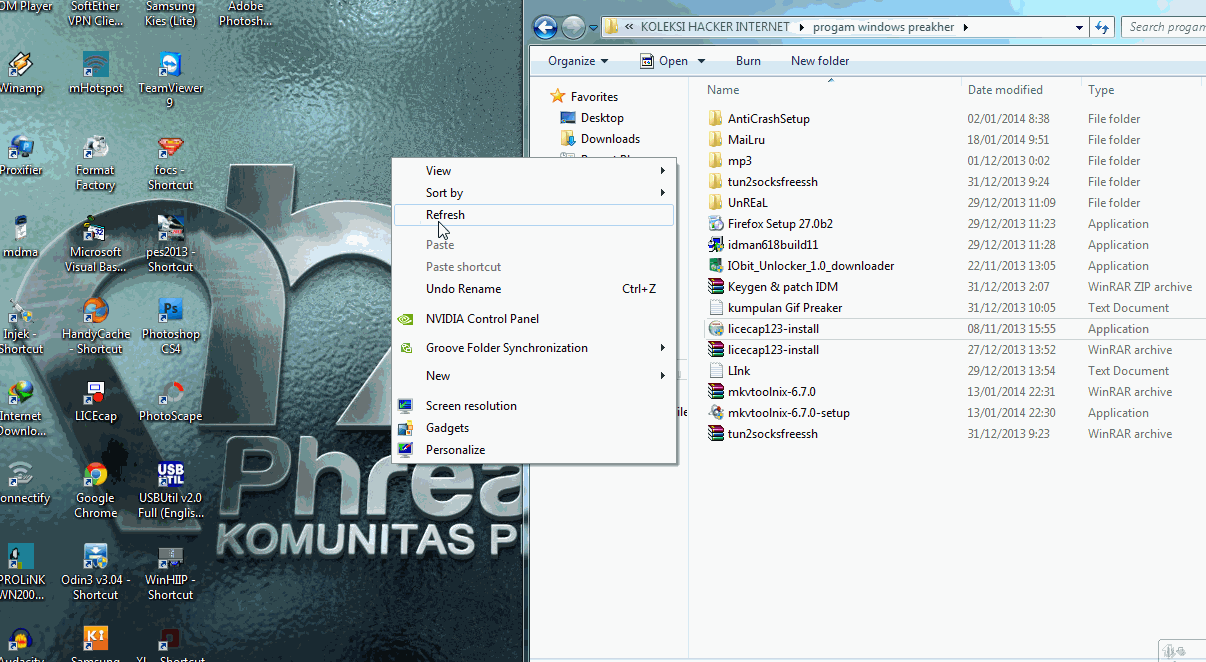1206x662 pixels.
Task: Choose Refresh from the context menu
Action: pos(534,215)
